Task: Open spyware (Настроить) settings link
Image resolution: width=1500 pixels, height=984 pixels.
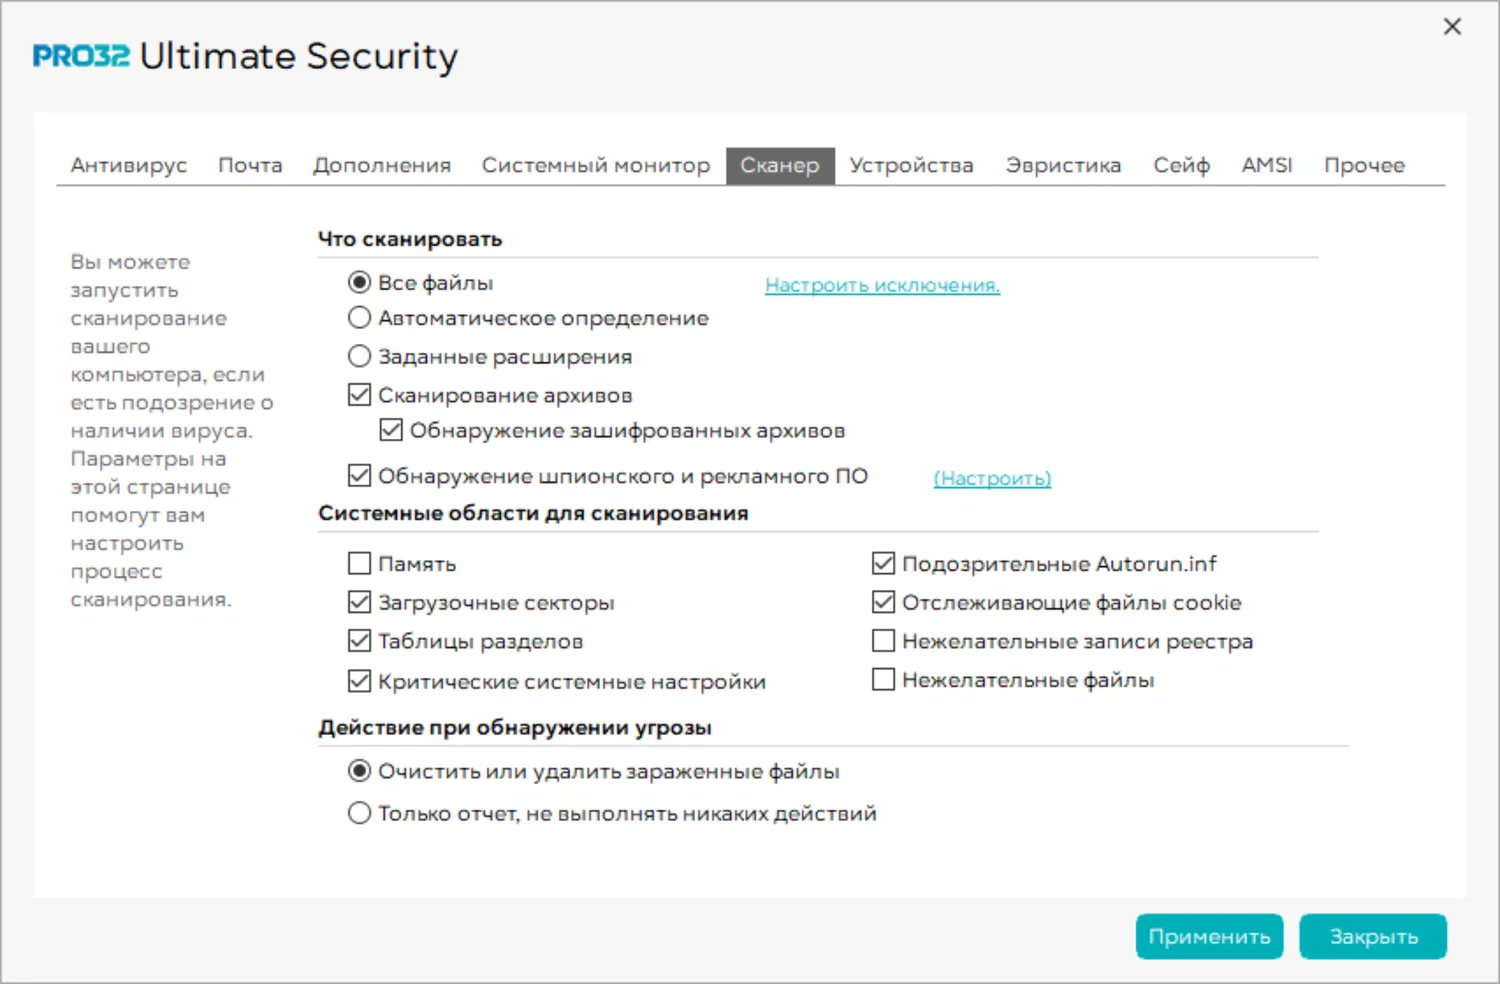Action: [x=992, y=478]
